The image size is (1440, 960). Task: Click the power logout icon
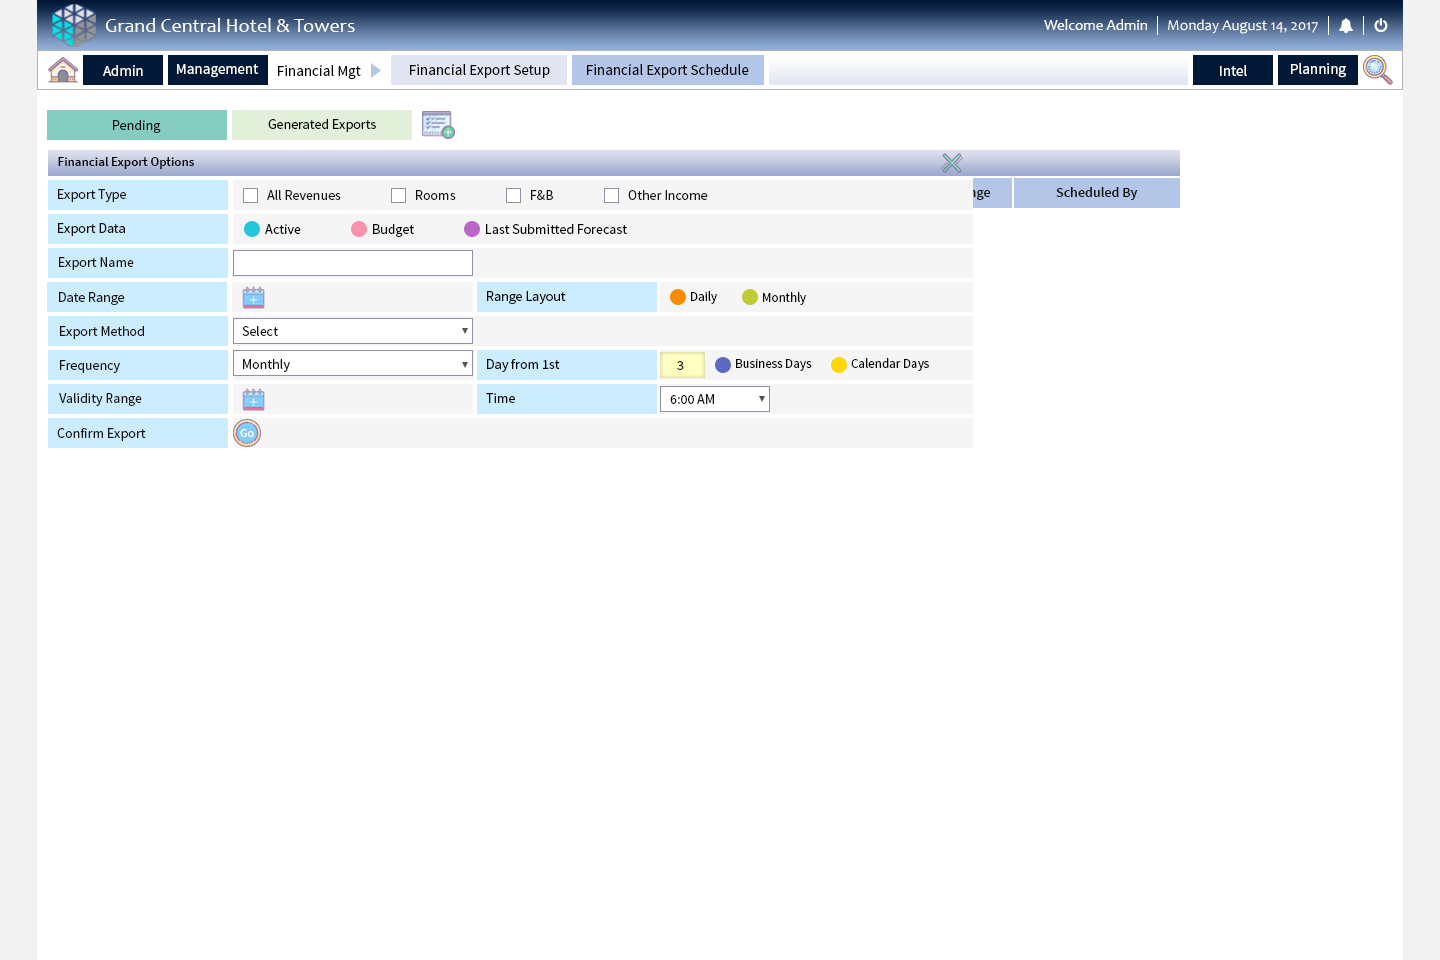coord(1381,26)
